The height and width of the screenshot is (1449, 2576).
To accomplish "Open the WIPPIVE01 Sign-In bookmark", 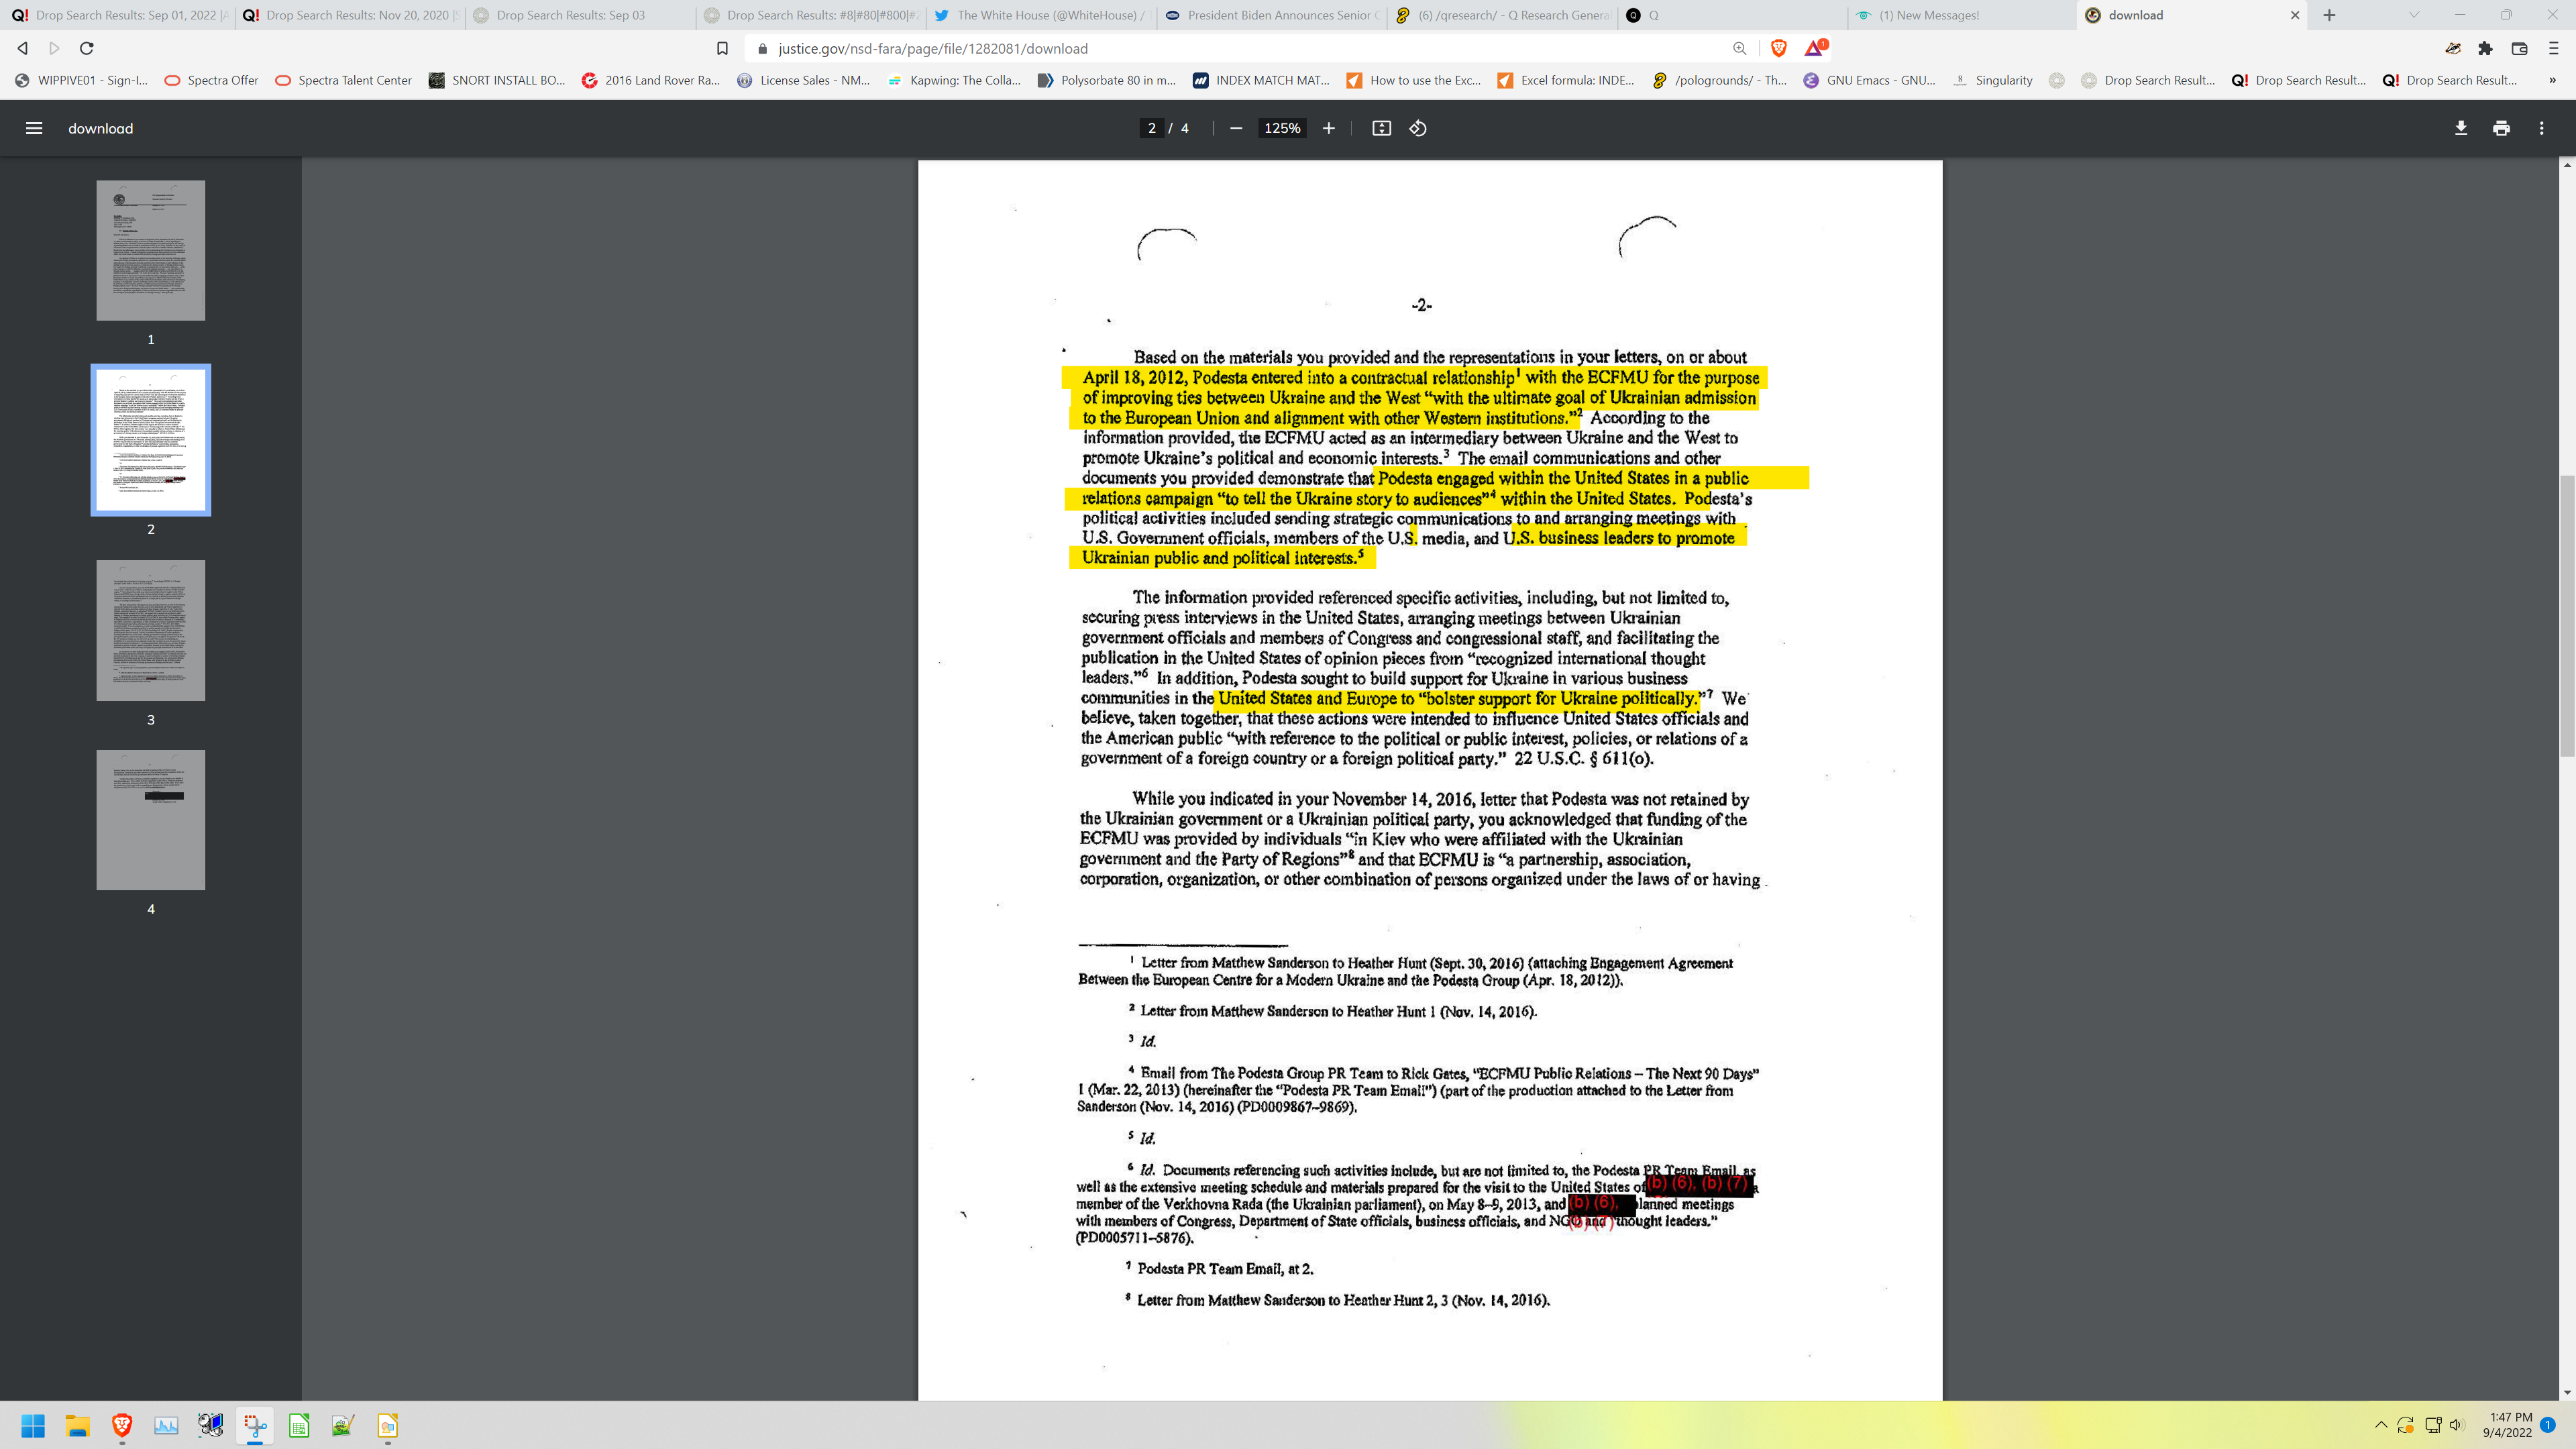I will [x=81, y=80].
